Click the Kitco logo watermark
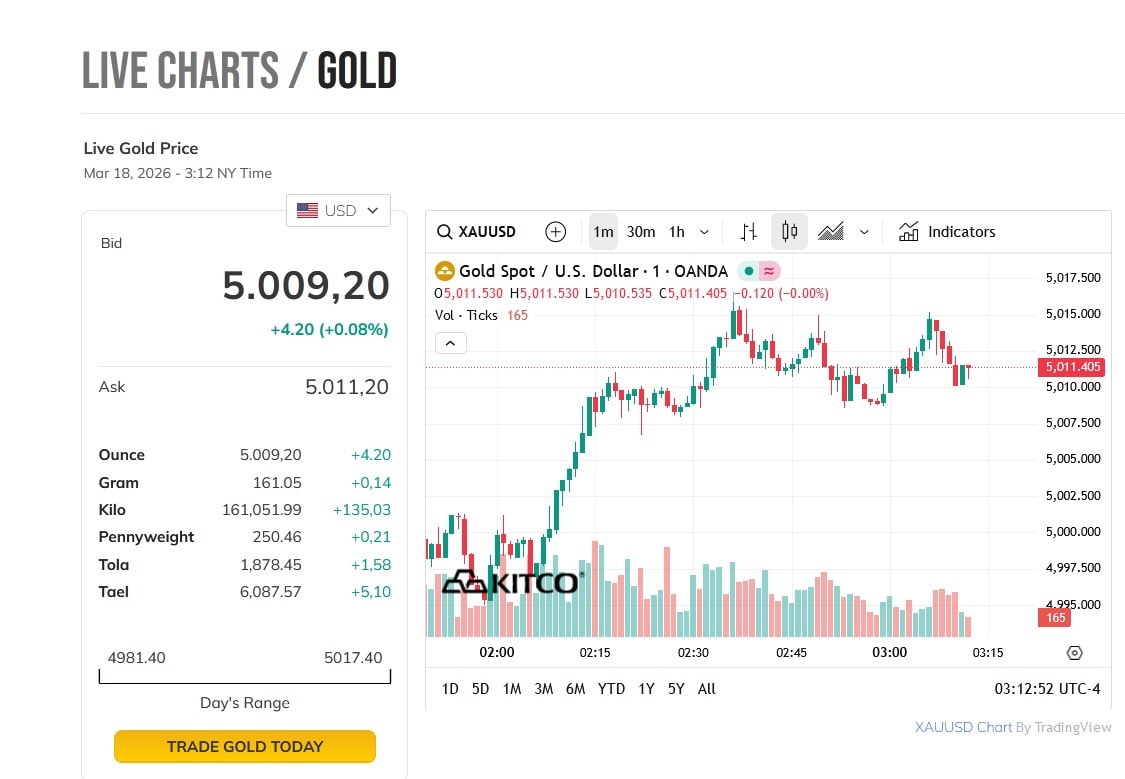Viewport: 1125px width, 779px height. pyautogui.click(x=511, y=582)
